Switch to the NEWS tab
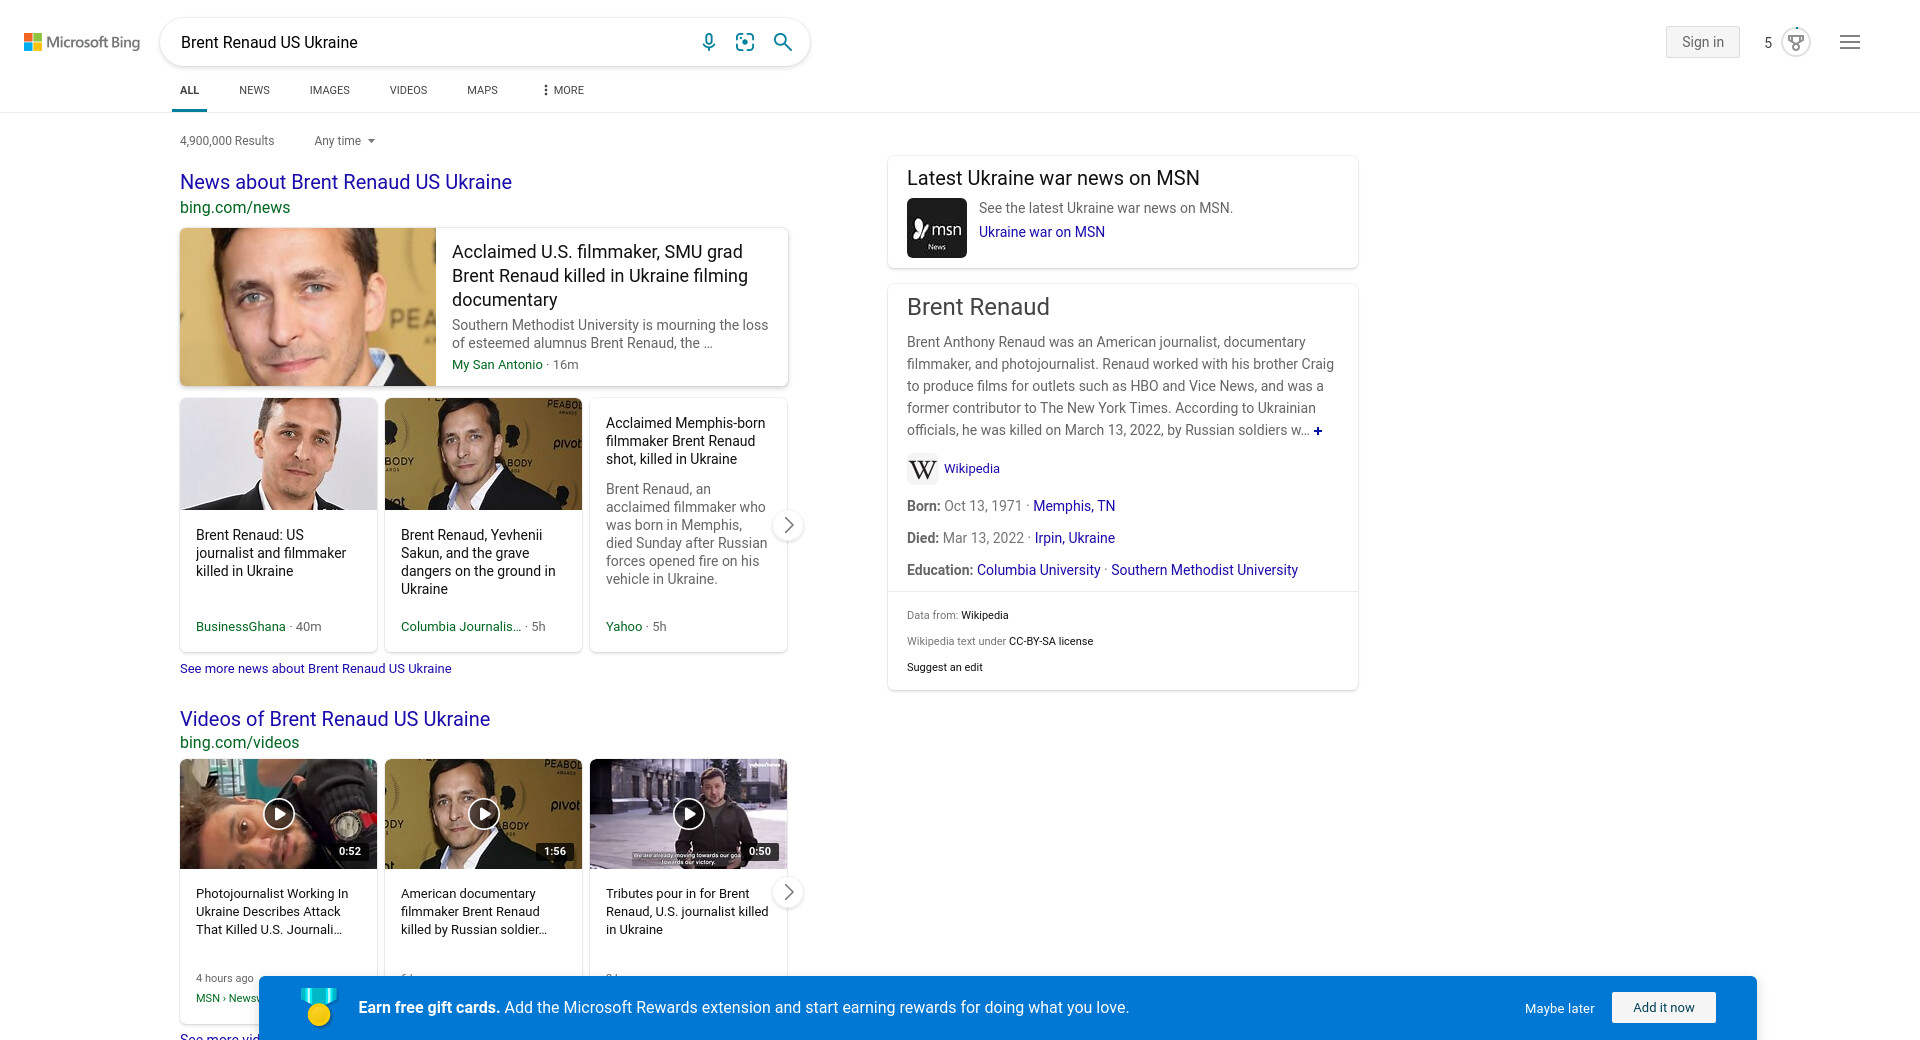The image size is (1920, 1040). tap(254, 90)
